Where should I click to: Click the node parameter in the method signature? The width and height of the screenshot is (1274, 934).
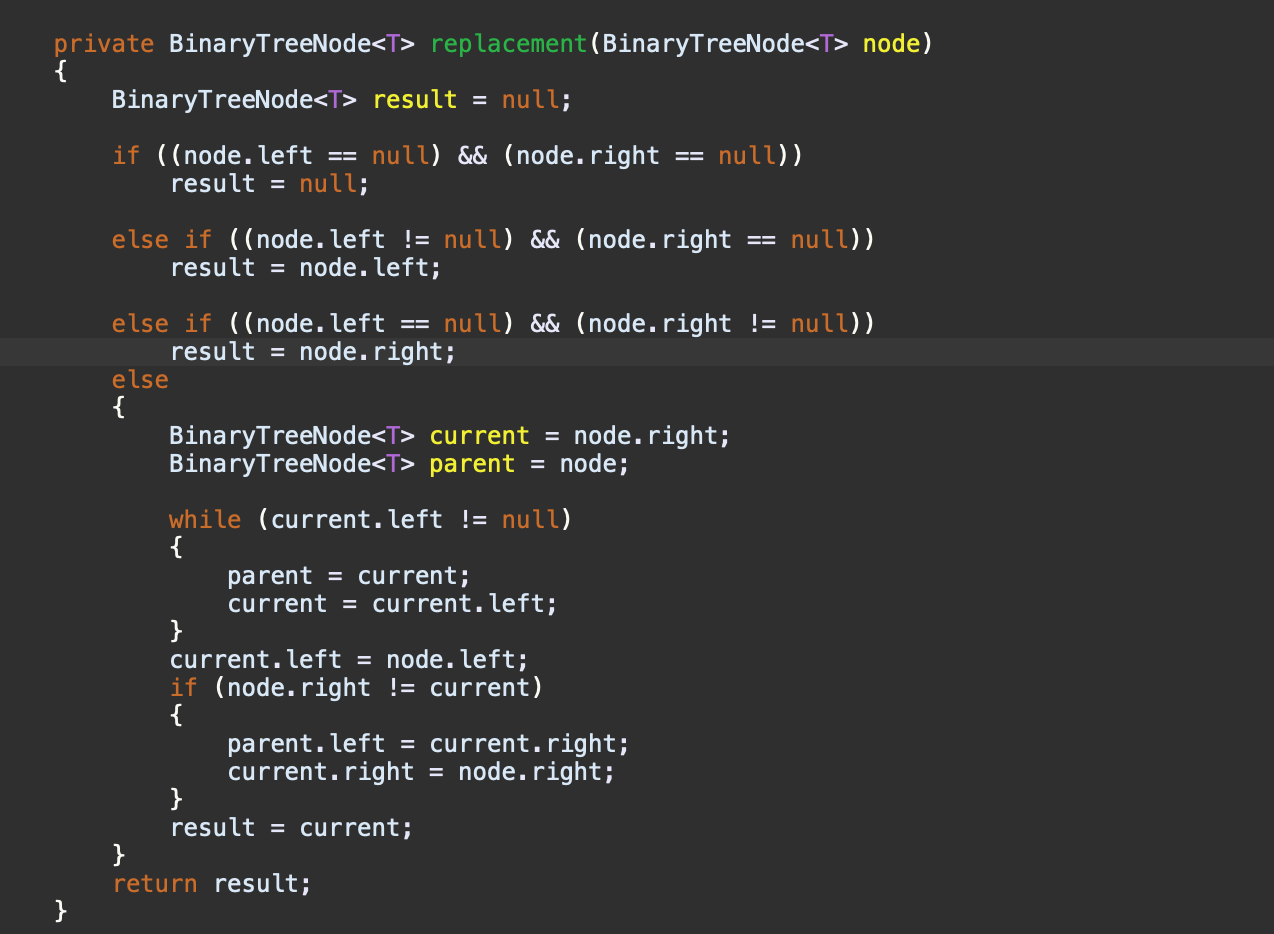coord(890,43)
